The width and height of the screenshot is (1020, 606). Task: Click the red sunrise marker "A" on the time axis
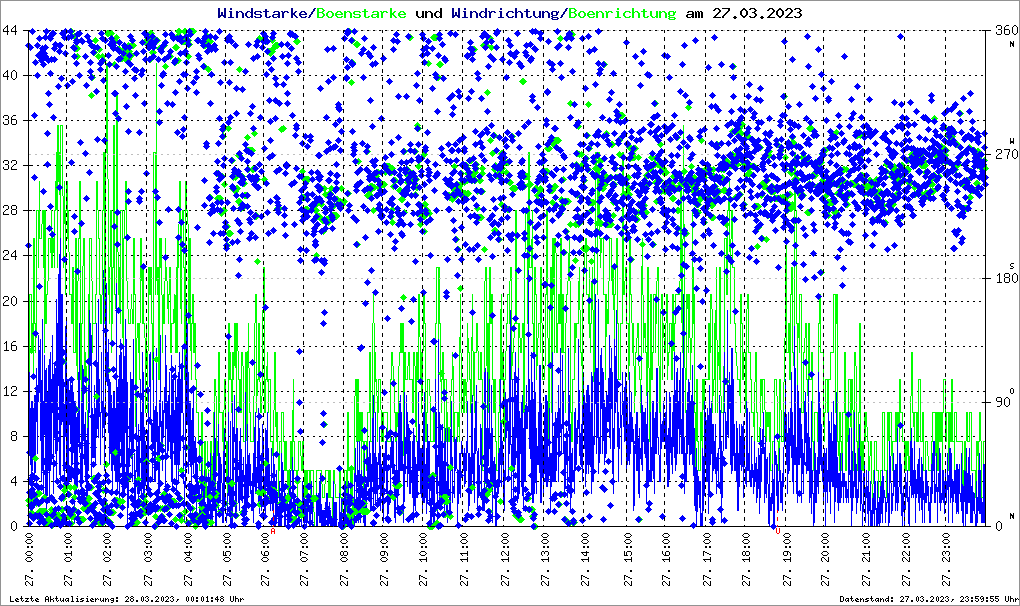tap(272, 532)
